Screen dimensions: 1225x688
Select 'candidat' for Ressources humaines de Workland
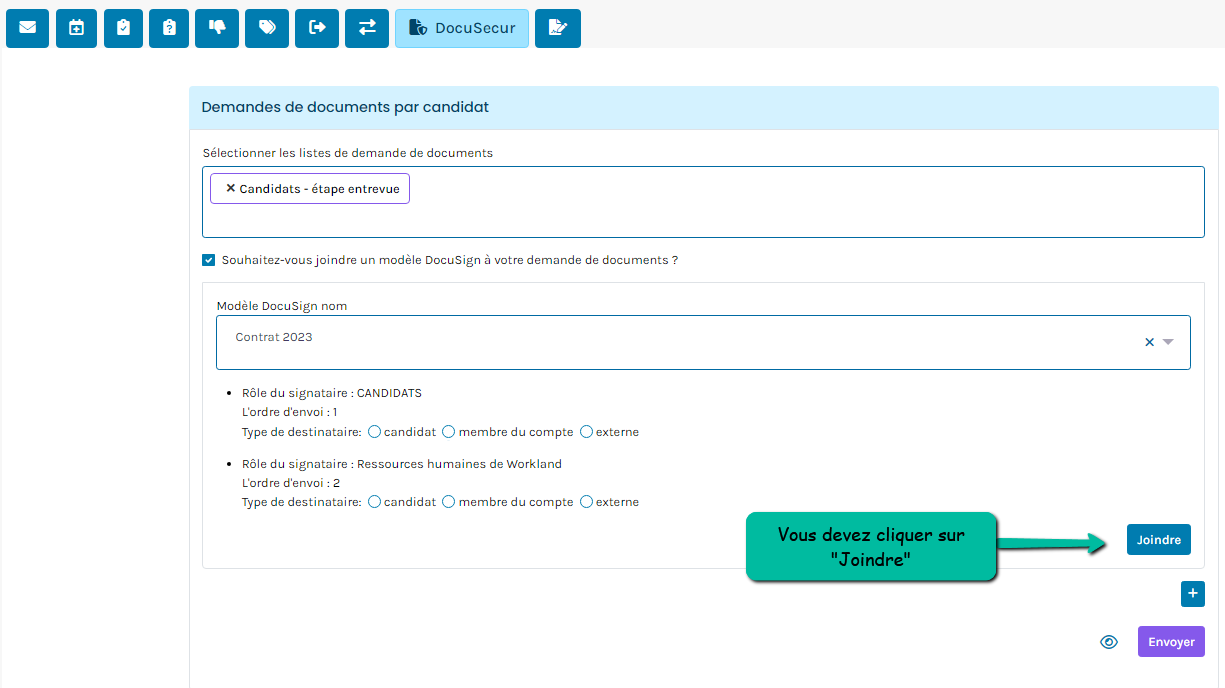click(374, 502)
